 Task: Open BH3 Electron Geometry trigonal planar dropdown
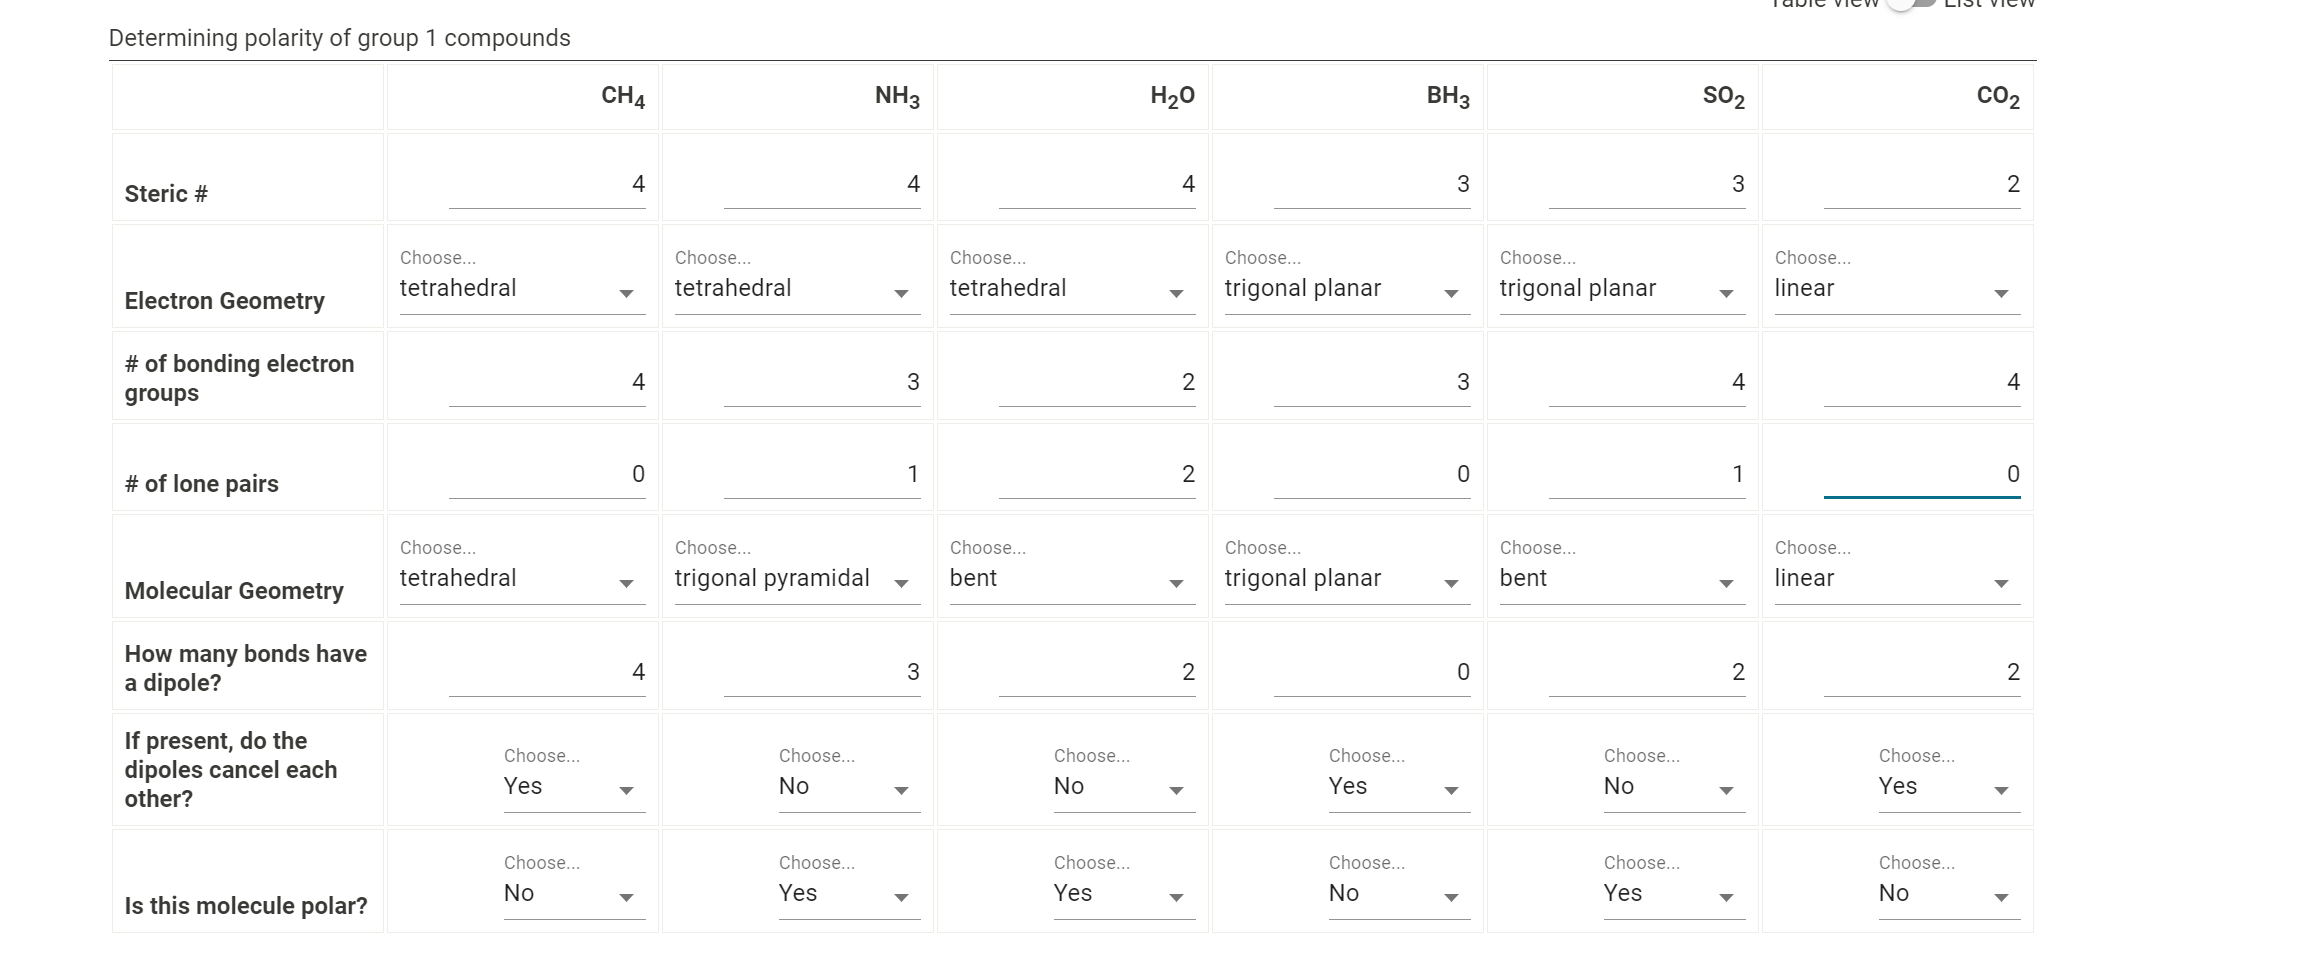(x=1347, y=289)
